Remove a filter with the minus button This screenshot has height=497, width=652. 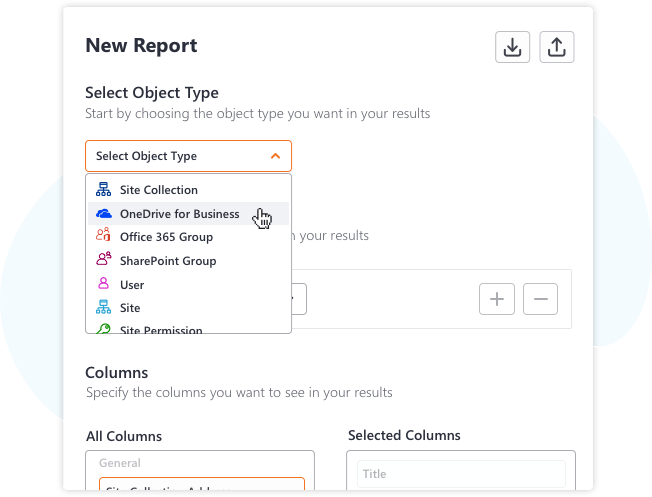[x=540, y=299]
